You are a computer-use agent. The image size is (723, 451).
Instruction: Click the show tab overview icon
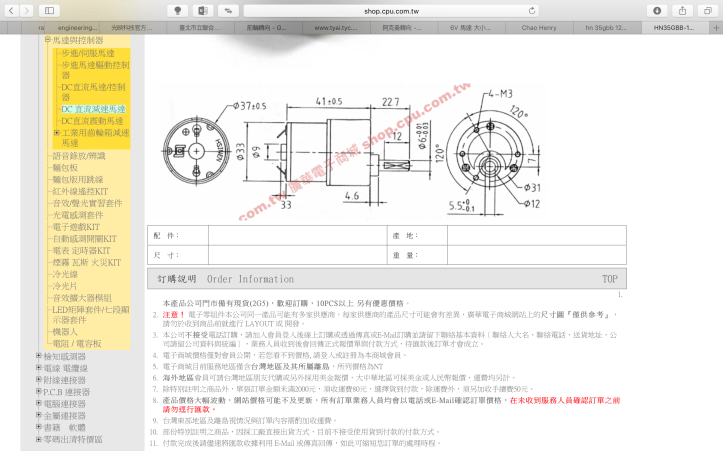706,9
